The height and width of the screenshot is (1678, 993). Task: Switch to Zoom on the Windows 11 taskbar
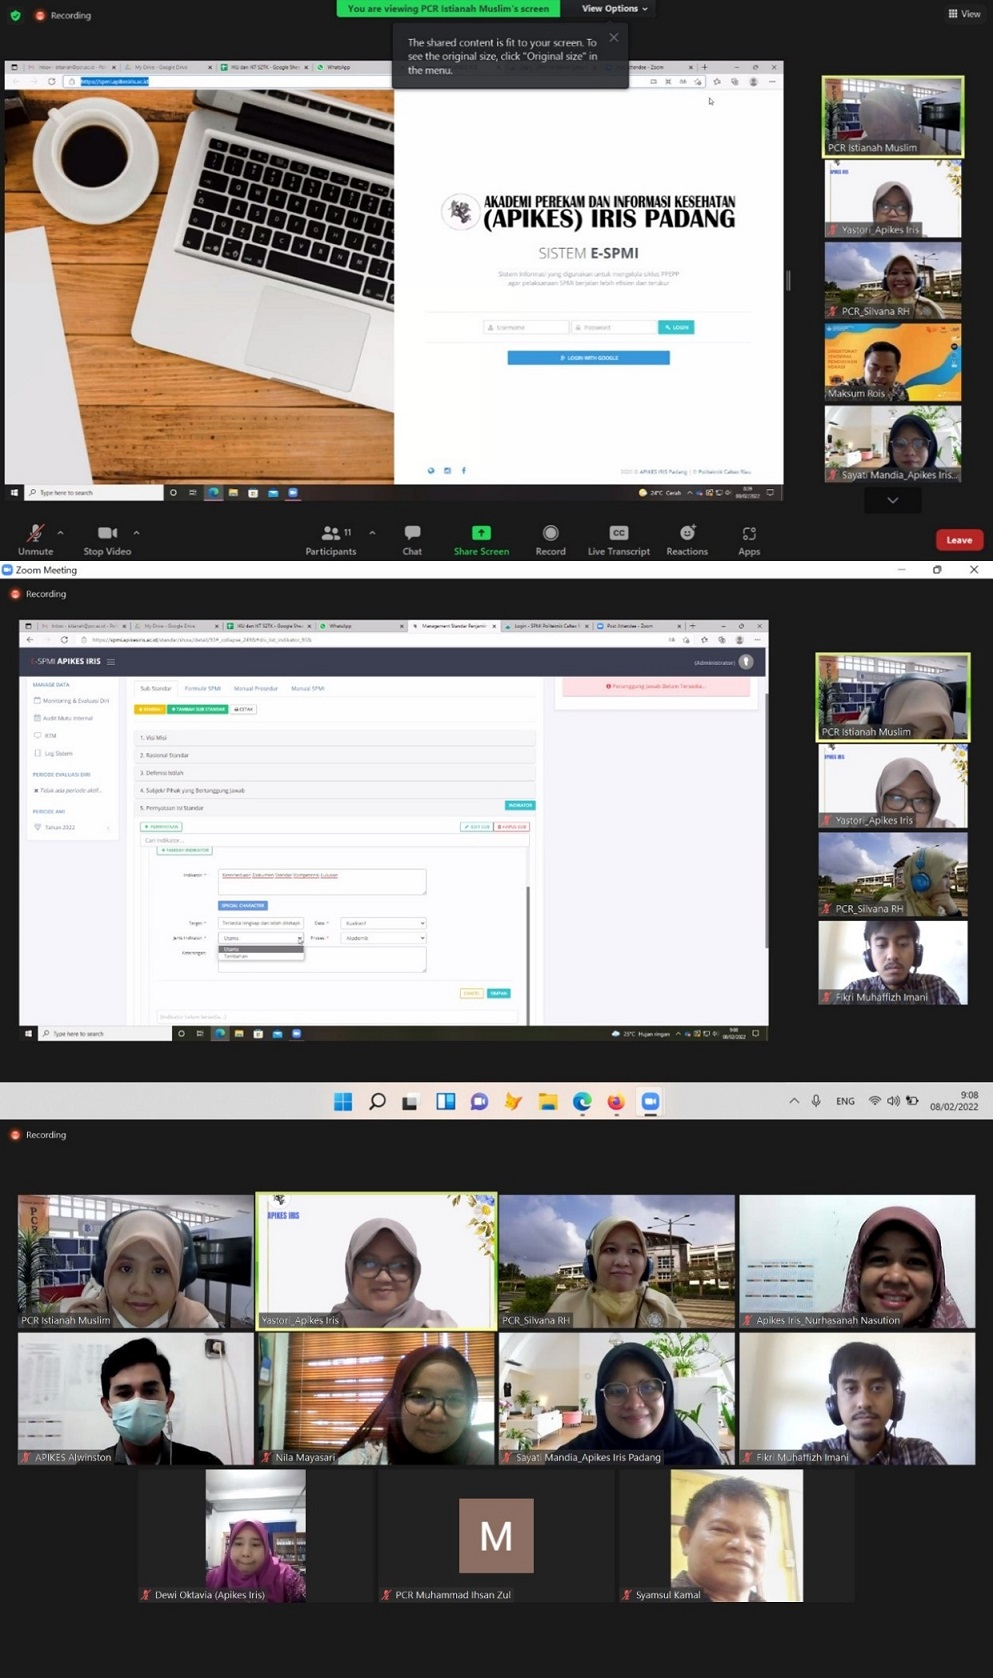pos(650,1101)
